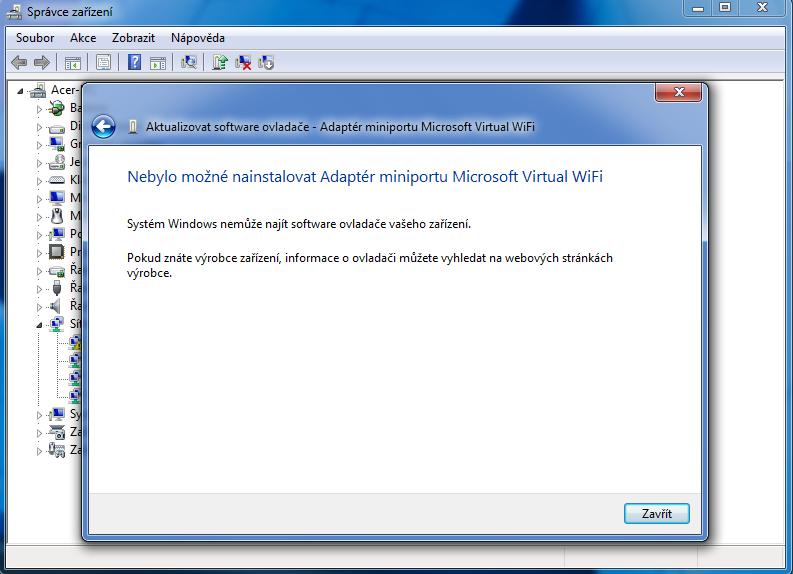The height and width of the screenshot is (574, 793).
Task: Click the disable device icon with down arrow
Action: point(266,63)
